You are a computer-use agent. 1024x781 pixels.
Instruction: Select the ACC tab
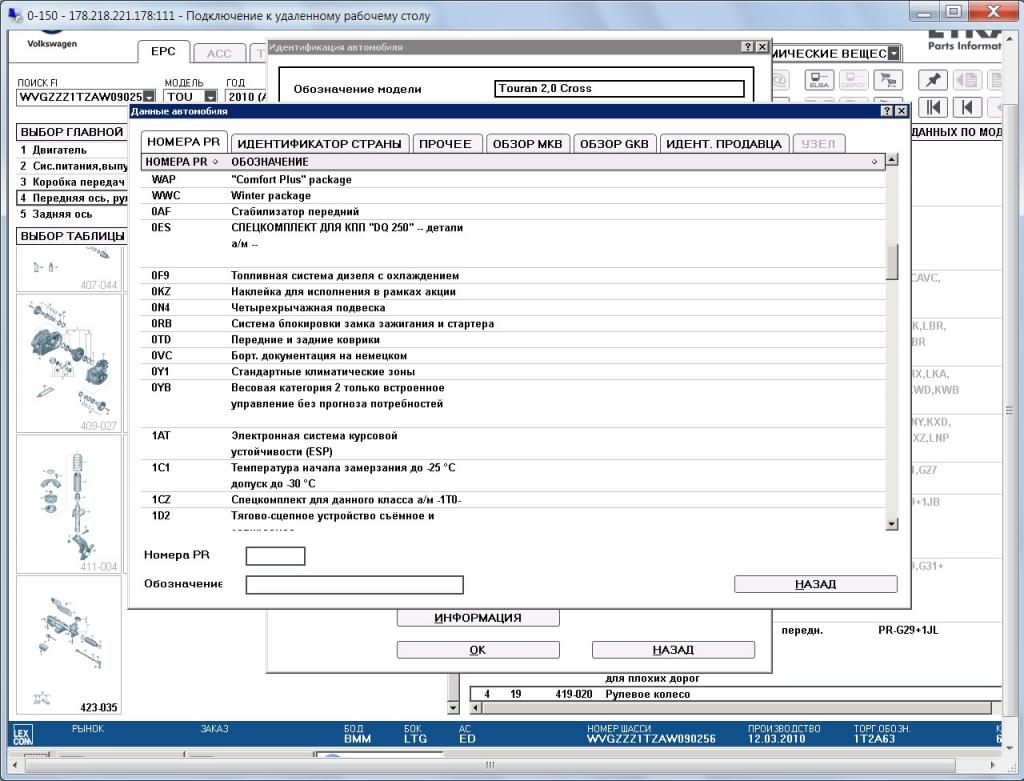(219, 54)
